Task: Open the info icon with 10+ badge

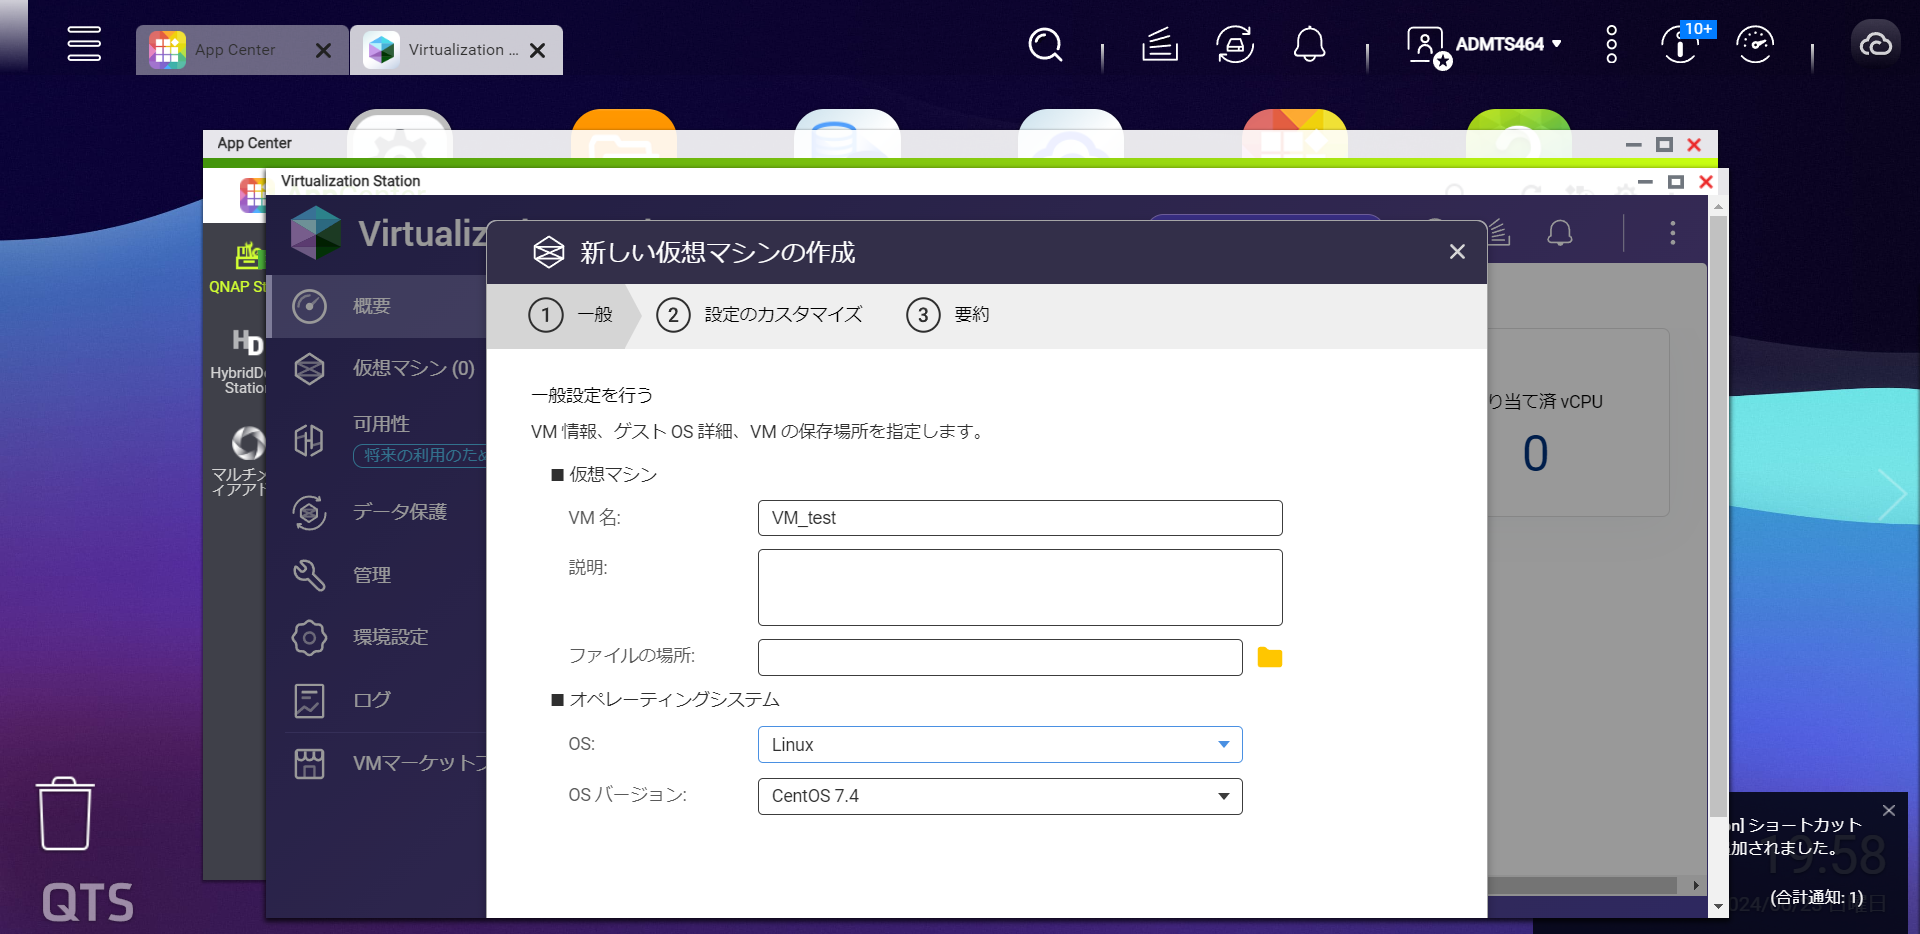Action: coord(1682,45)
